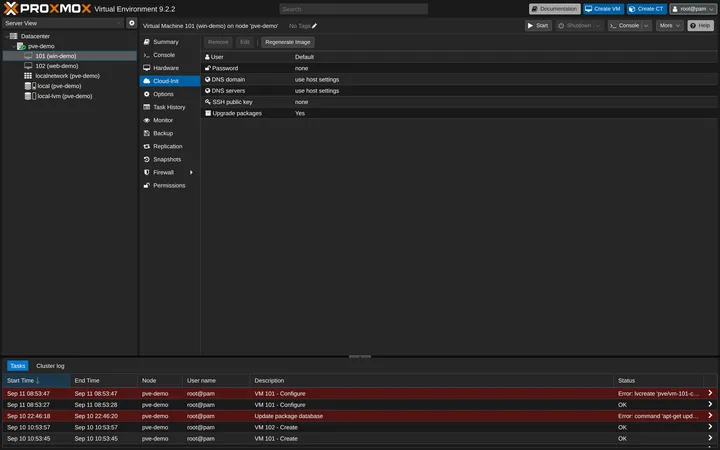Click the Documentation button

coord(555,9)
